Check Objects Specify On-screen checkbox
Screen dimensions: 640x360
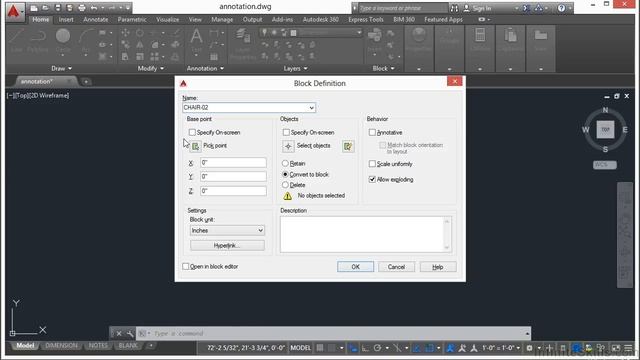286,132
